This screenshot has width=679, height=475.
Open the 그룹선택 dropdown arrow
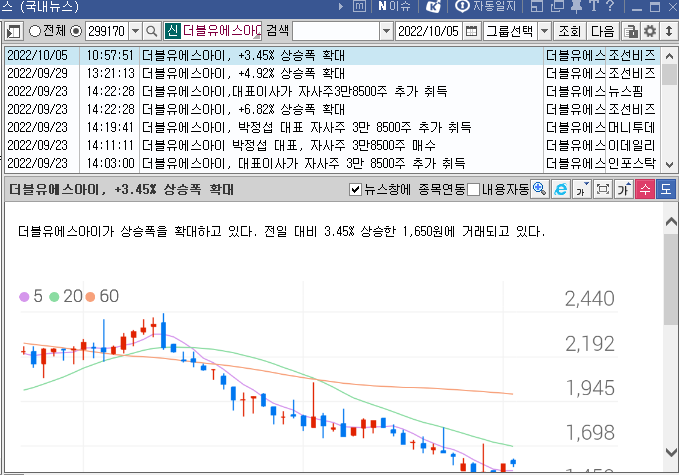(545, 31)
